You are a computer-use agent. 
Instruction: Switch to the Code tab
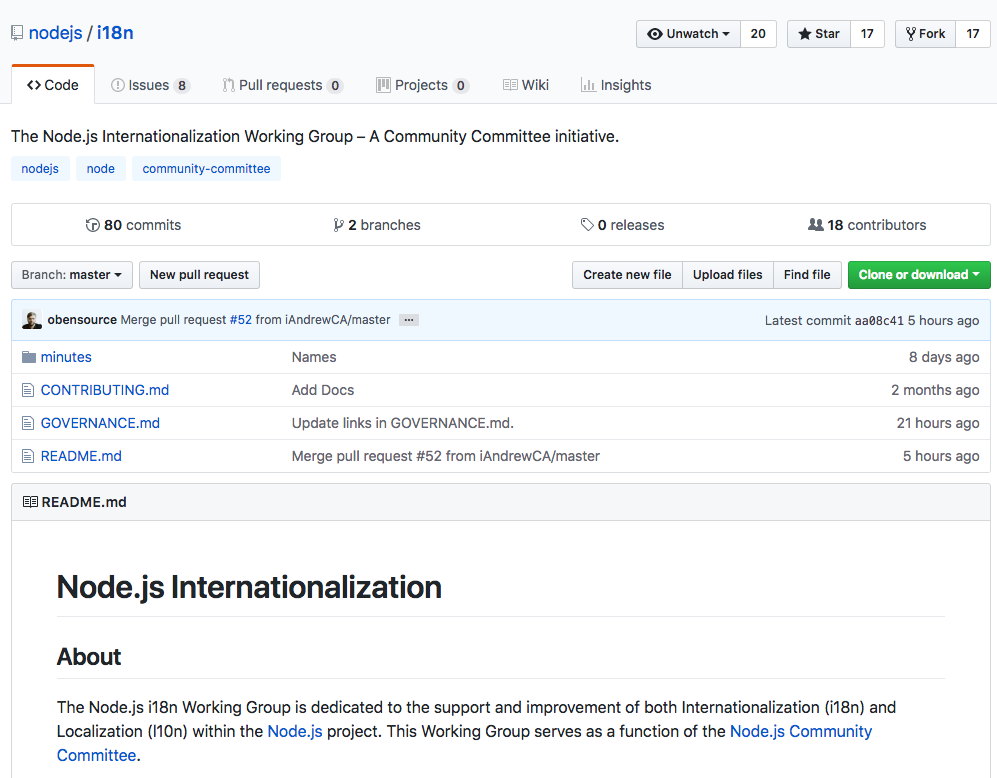click(x=53, y=85)
